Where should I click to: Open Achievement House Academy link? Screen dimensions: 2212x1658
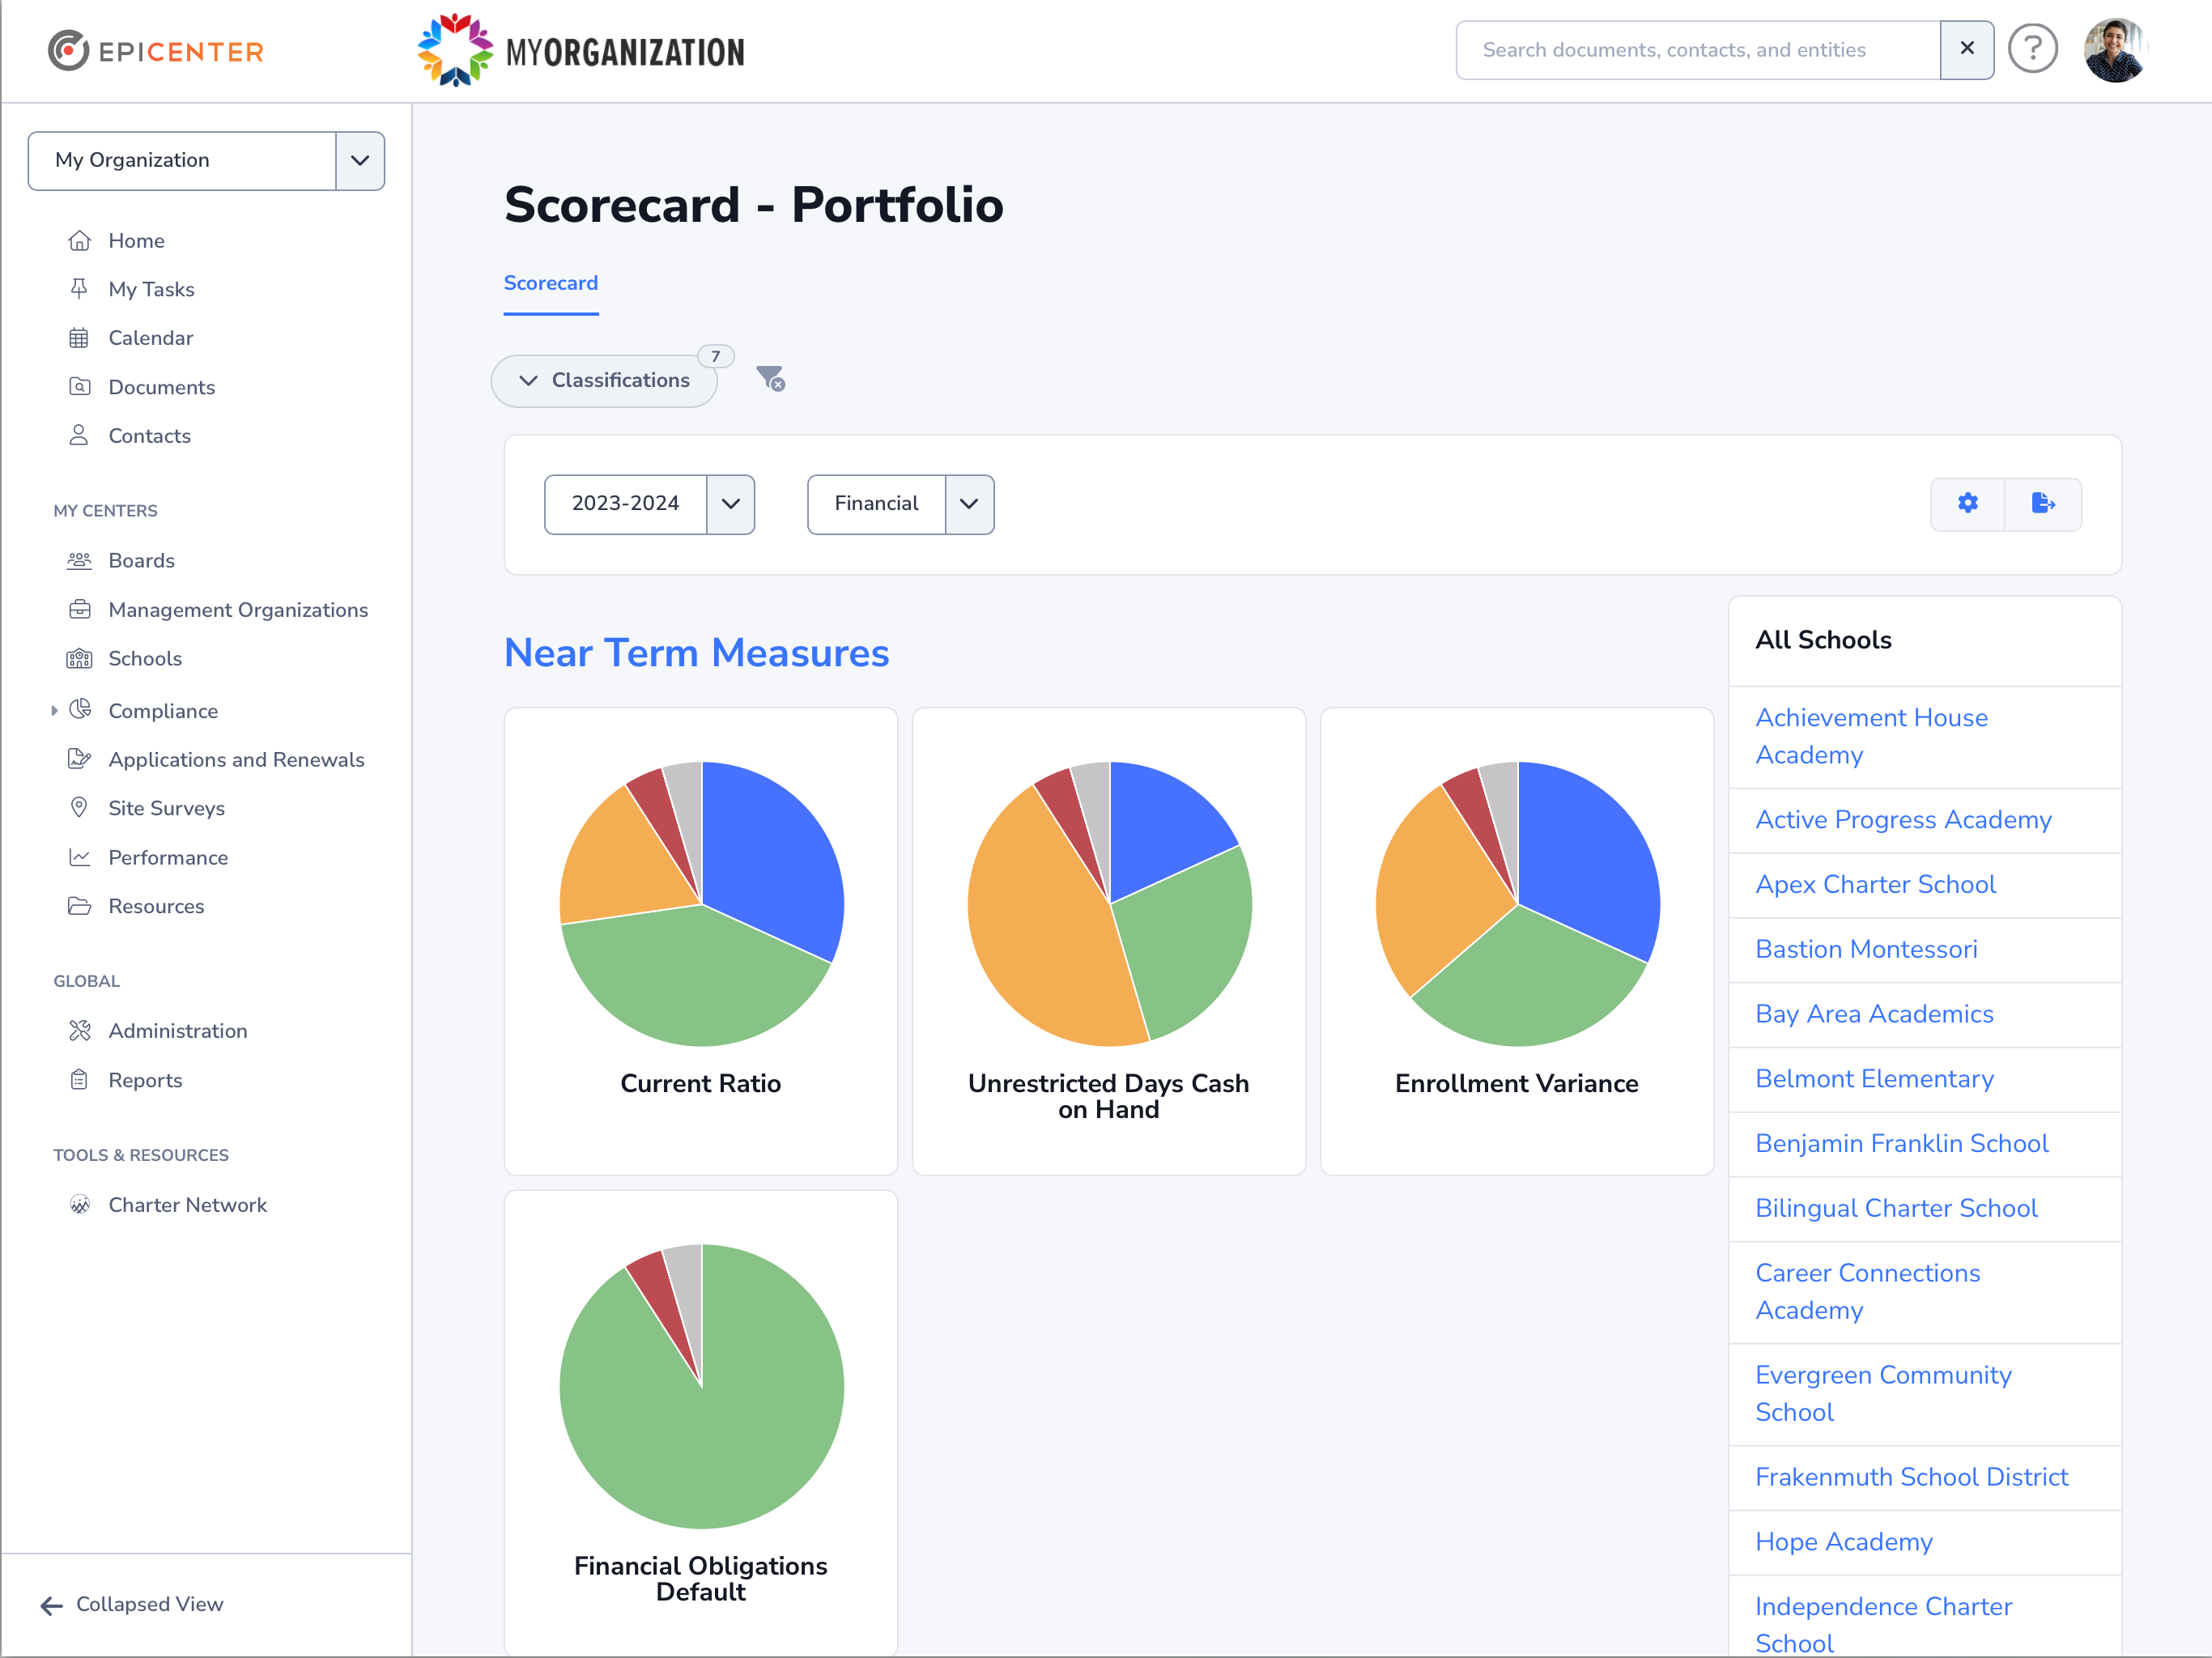[1871, 736]
